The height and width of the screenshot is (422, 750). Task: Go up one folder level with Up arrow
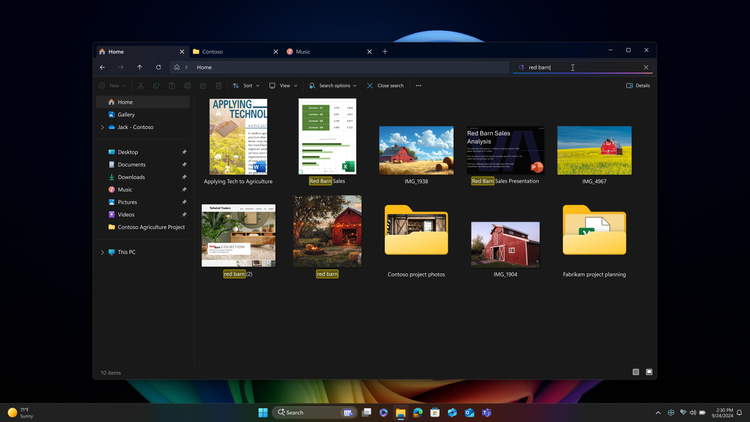139,67
